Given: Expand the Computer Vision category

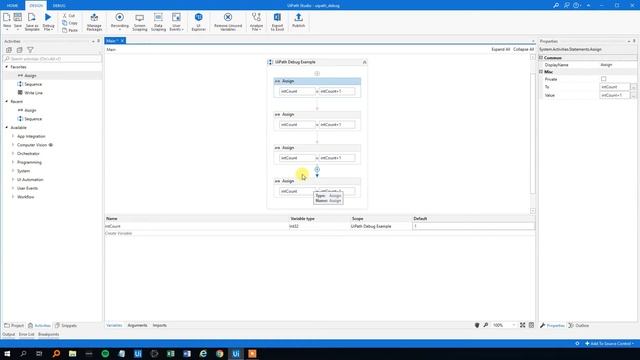Looking at the screenshot, I should pyautogui.click(x=13, y=145).
